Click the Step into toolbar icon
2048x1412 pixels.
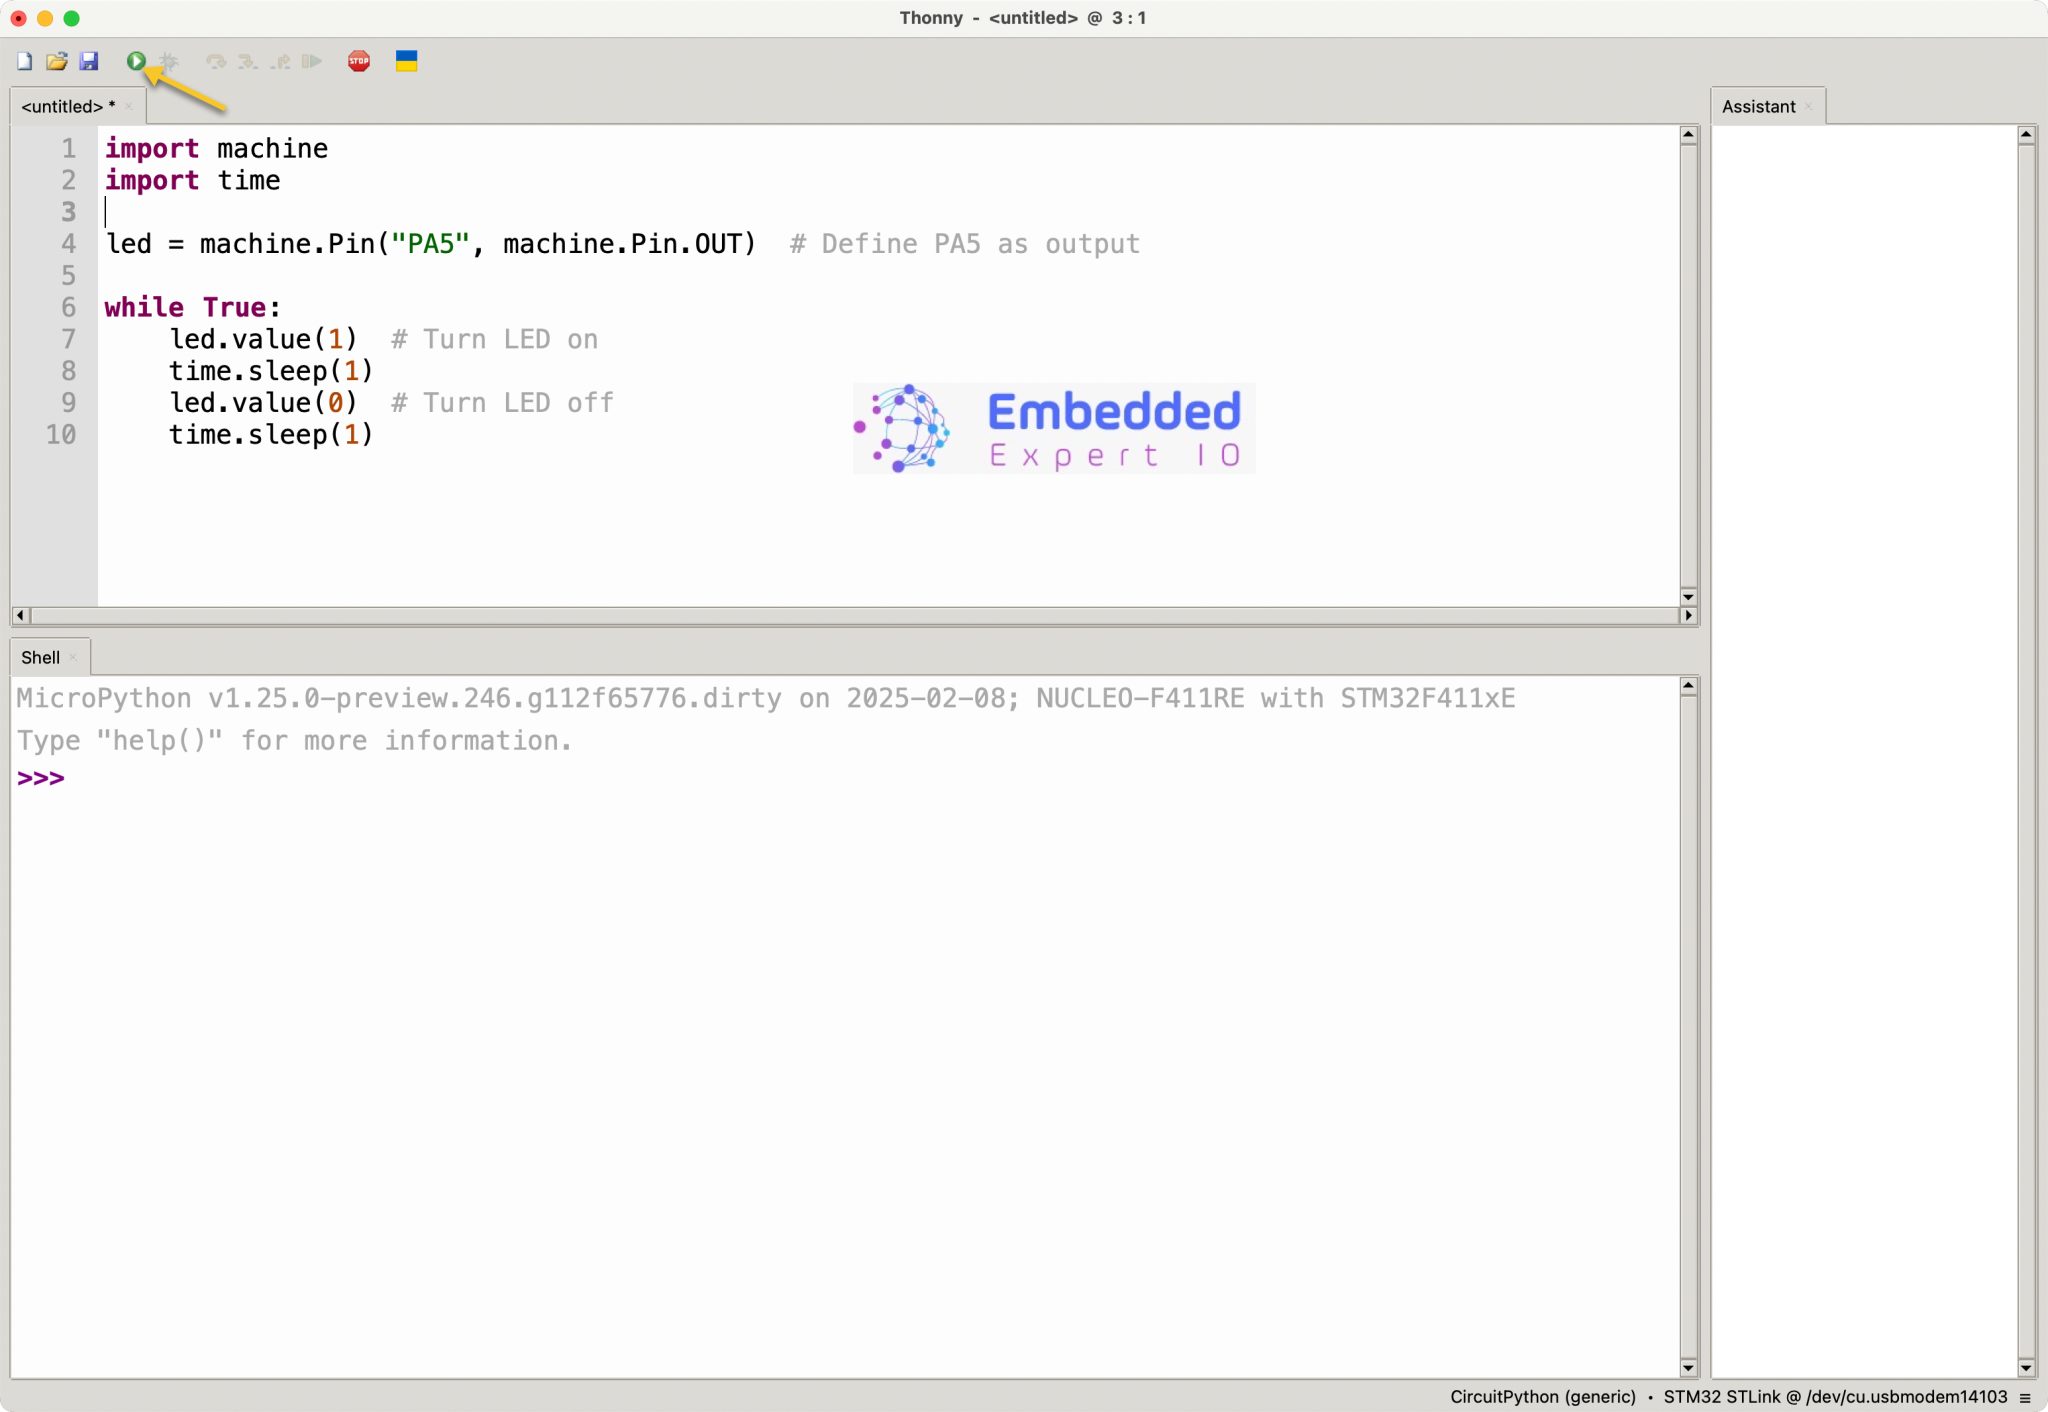point(248,62)
